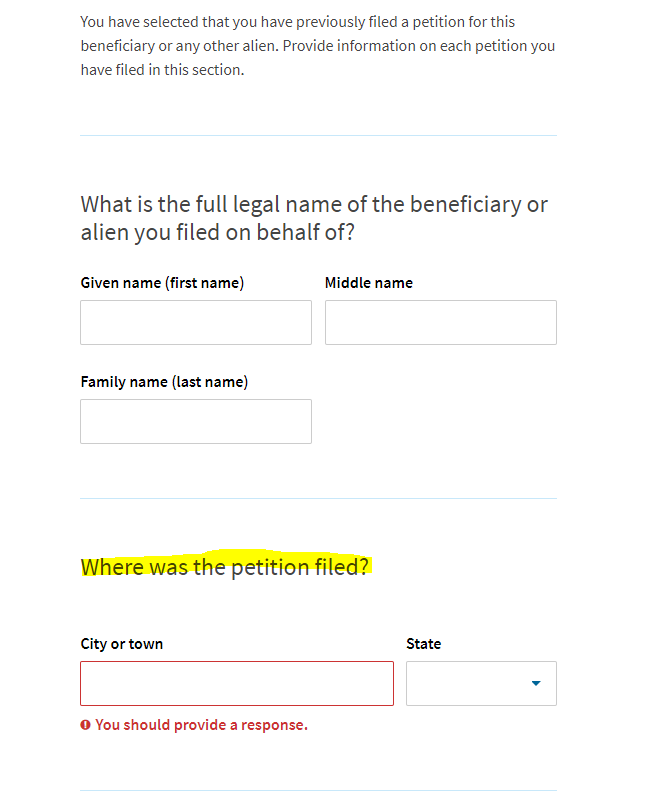Click the red error exclamation icon
The height and width of the screenshot is (811, 657).
(x=85, y=725)
